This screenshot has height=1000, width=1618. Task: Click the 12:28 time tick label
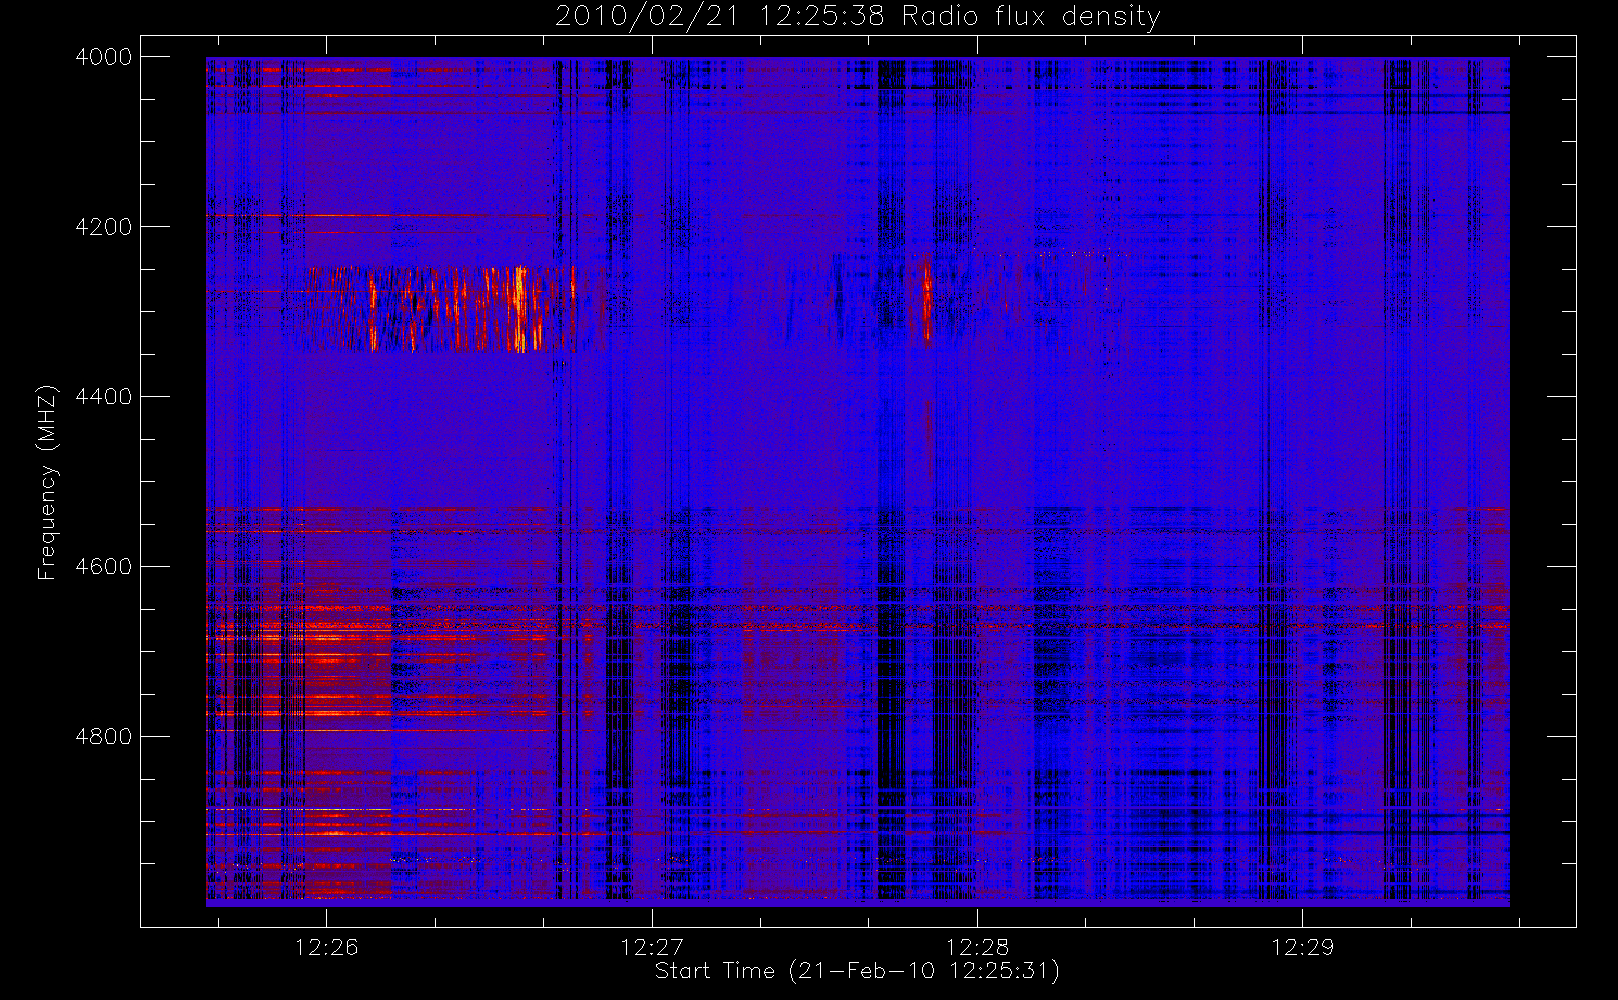click(977, 947)
